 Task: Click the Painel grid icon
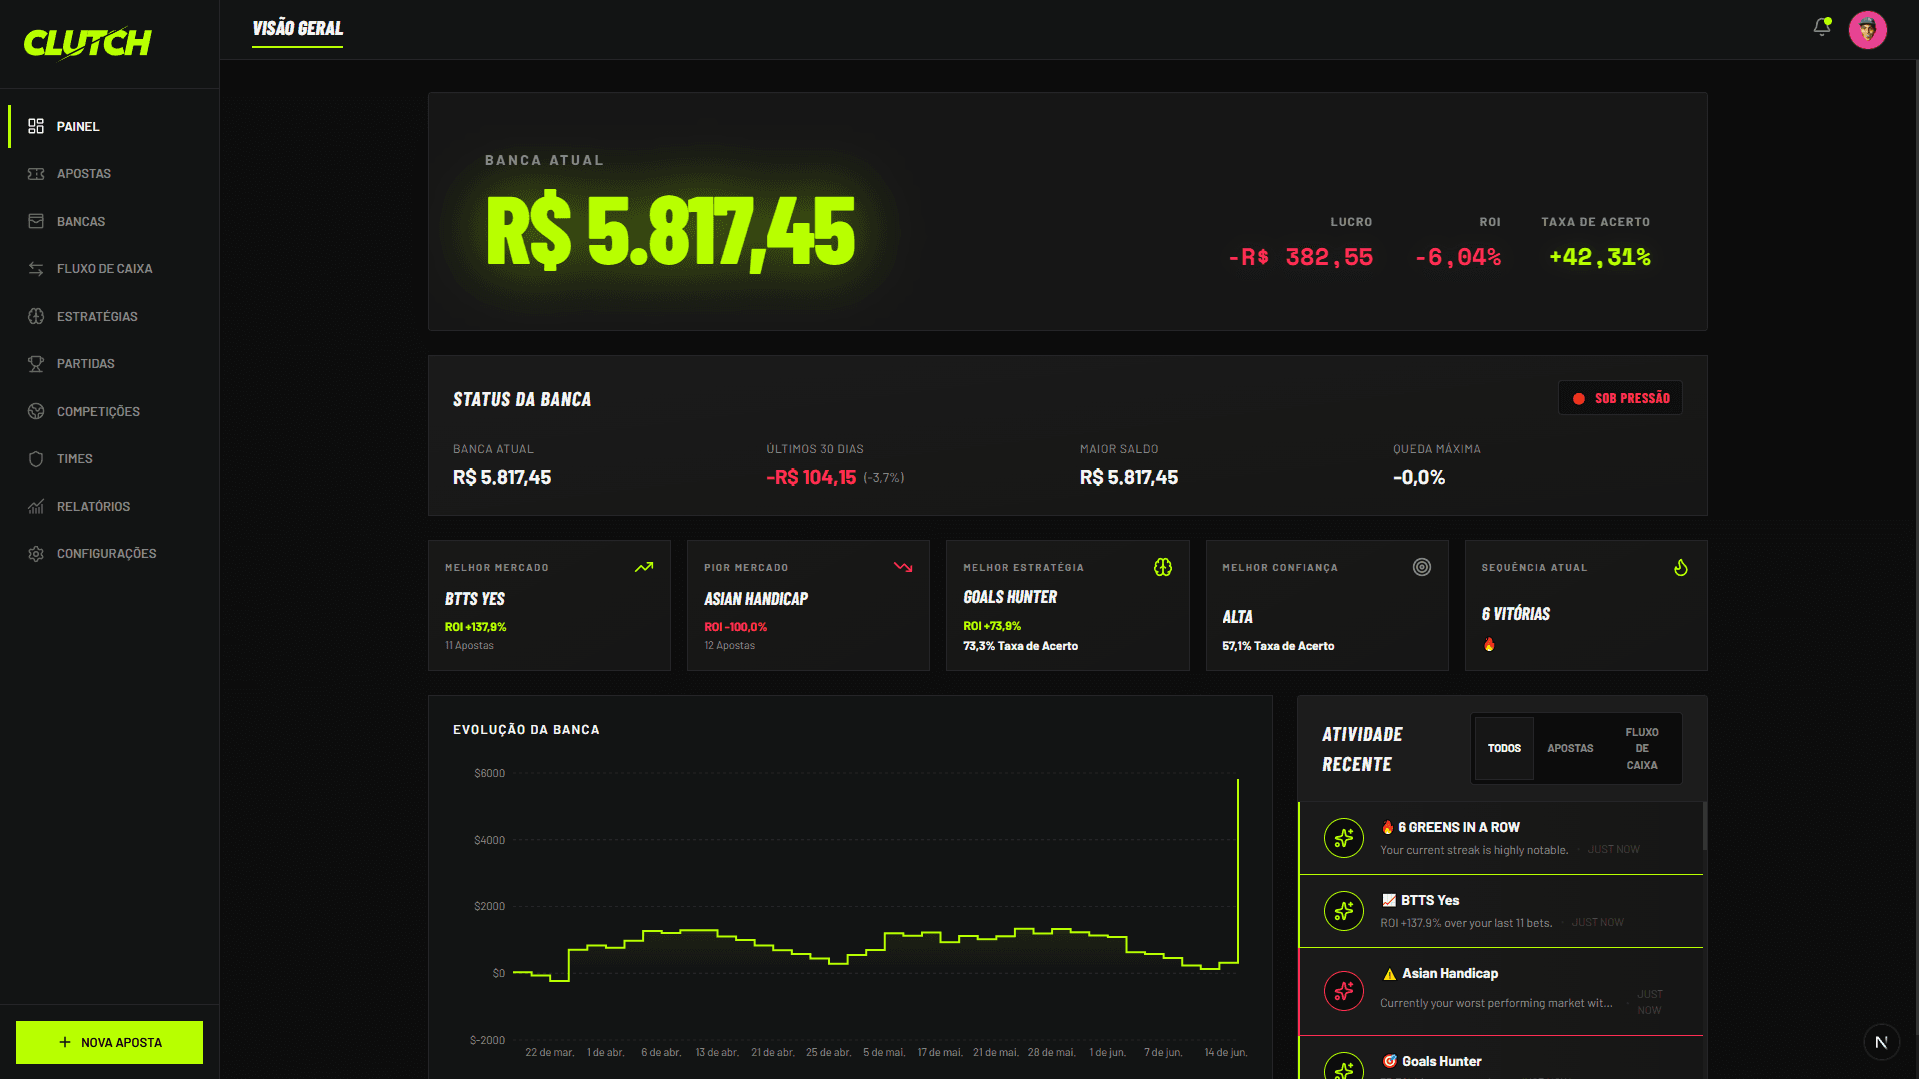[36, 126]
